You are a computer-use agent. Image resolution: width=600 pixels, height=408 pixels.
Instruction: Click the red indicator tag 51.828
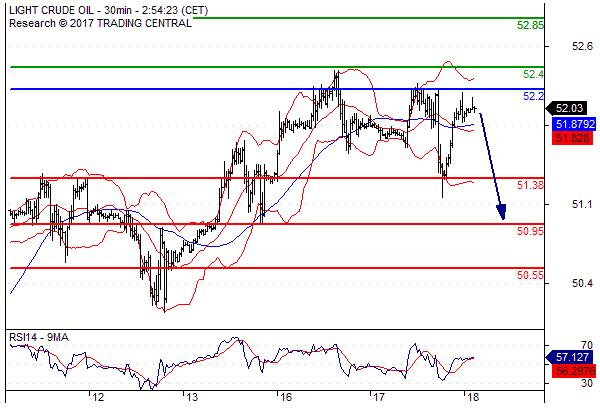tap(572, 138)
